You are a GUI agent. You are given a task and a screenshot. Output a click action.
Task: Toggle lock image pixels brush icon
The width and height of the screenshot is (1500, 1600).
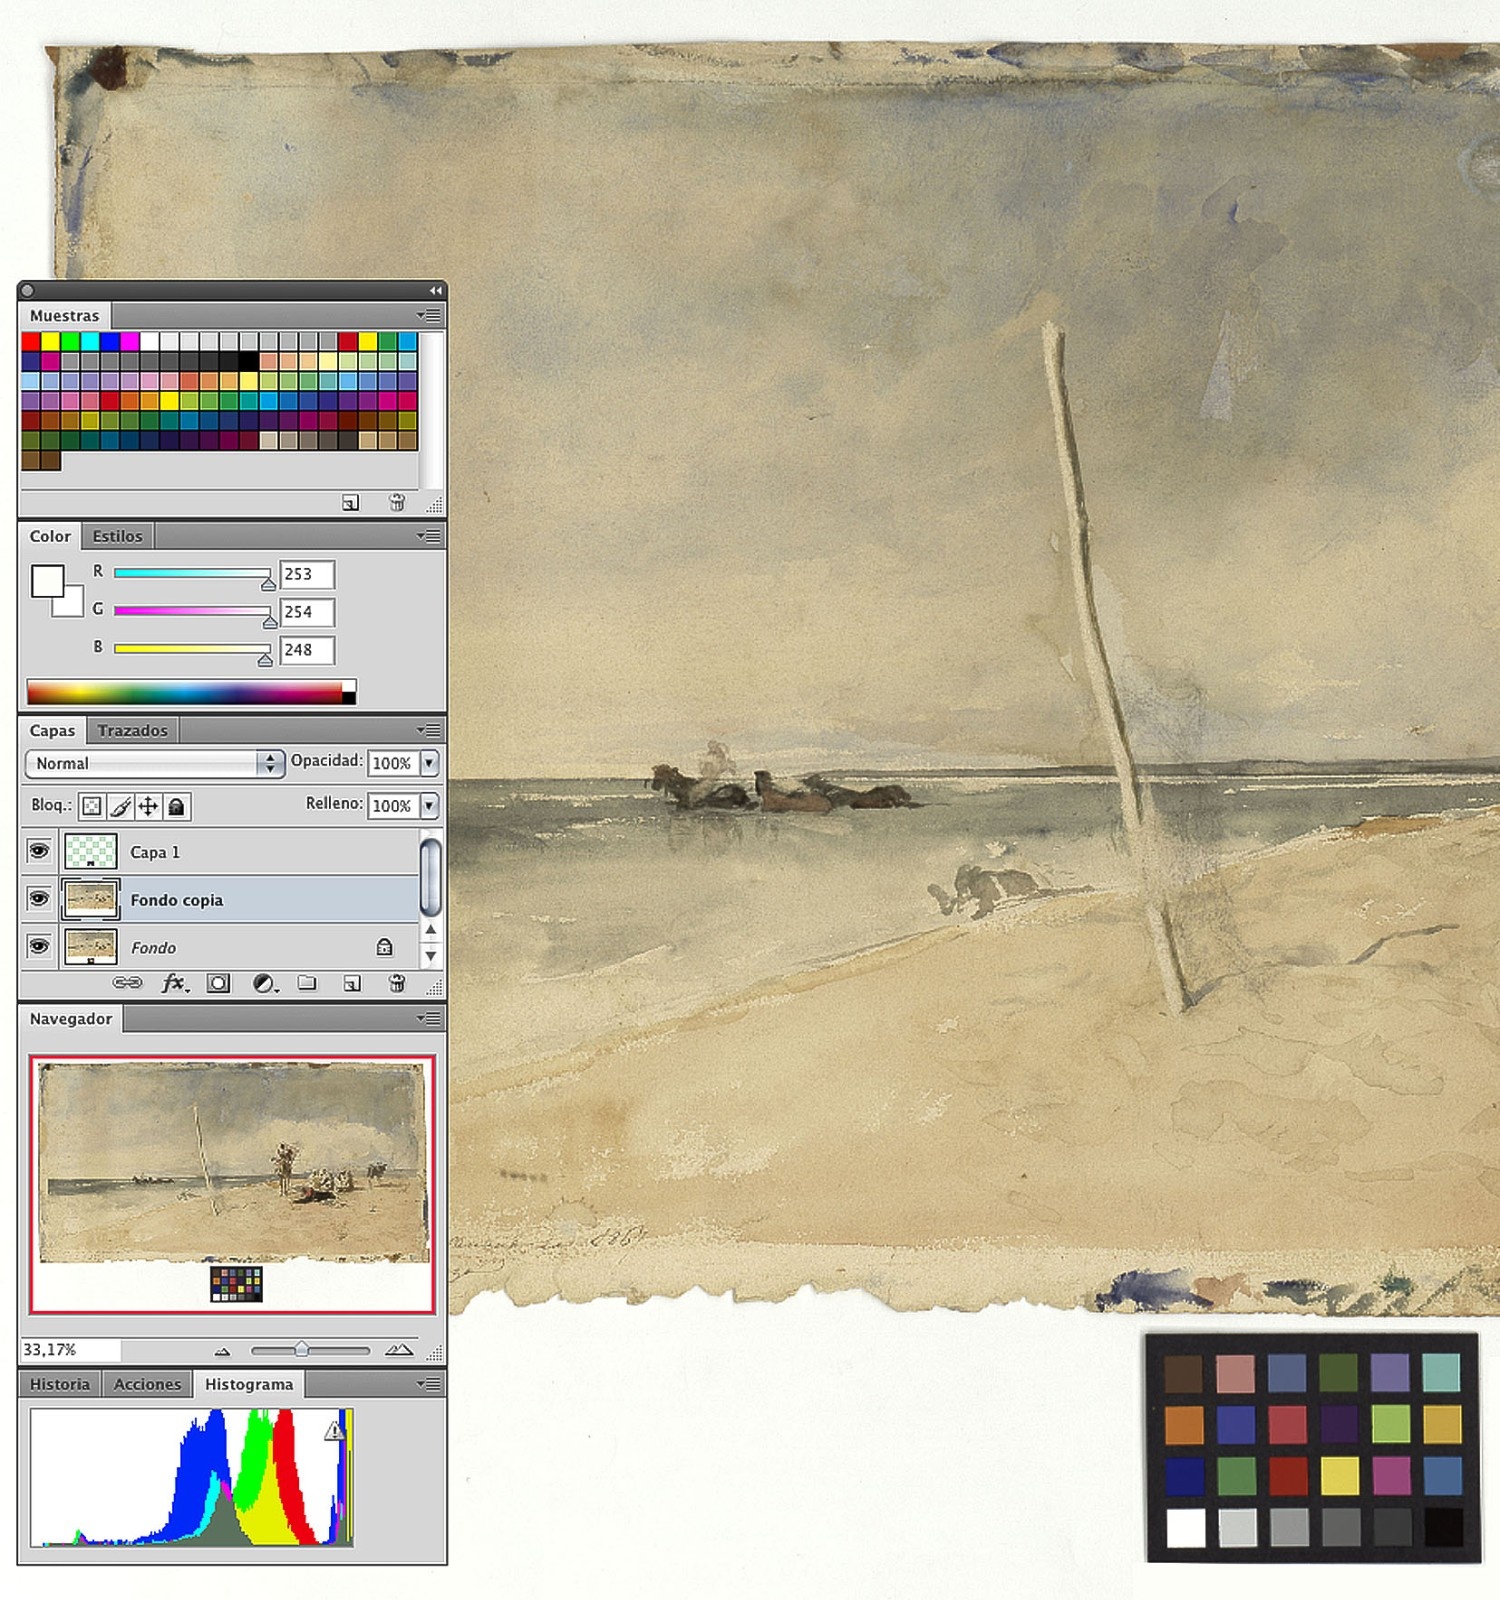(120, 806)
